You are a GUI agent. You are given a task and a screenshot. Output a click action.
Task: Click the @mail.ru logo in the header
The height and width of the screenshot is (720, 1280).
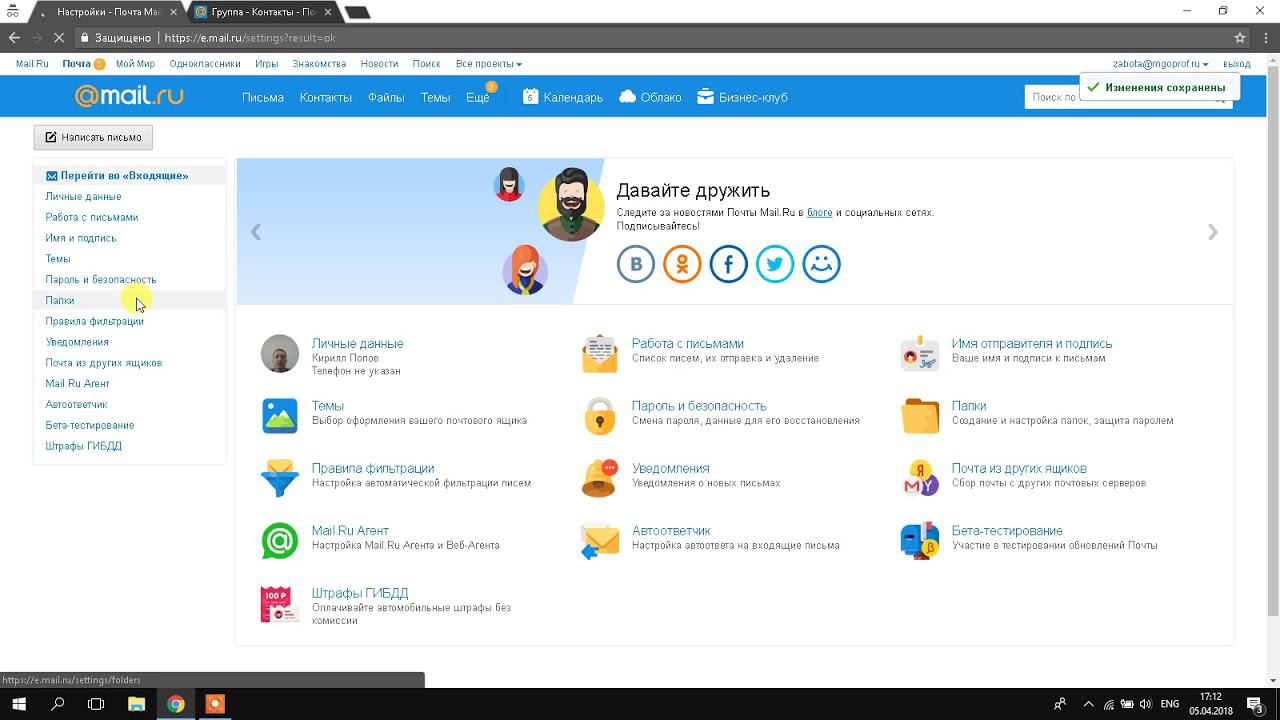coord(129,96)
